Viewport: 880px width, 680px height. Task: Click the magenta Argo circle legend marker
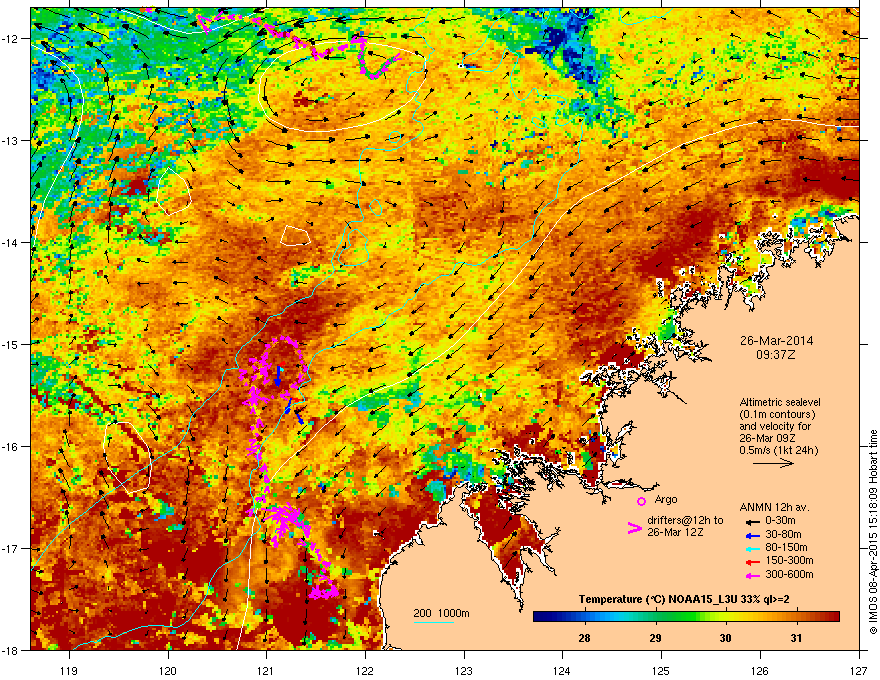point(641,501)
